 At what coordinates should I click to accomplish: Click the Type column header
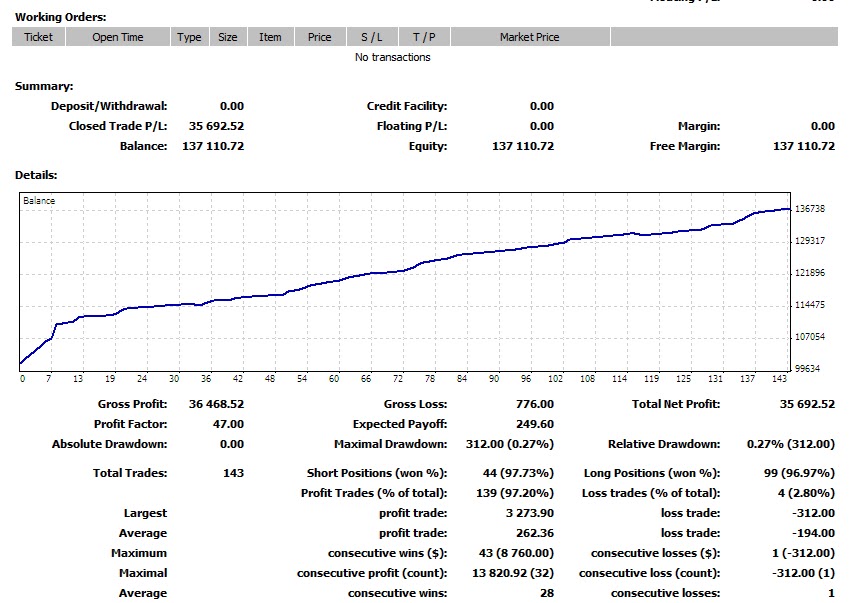[x=189, y=37]
